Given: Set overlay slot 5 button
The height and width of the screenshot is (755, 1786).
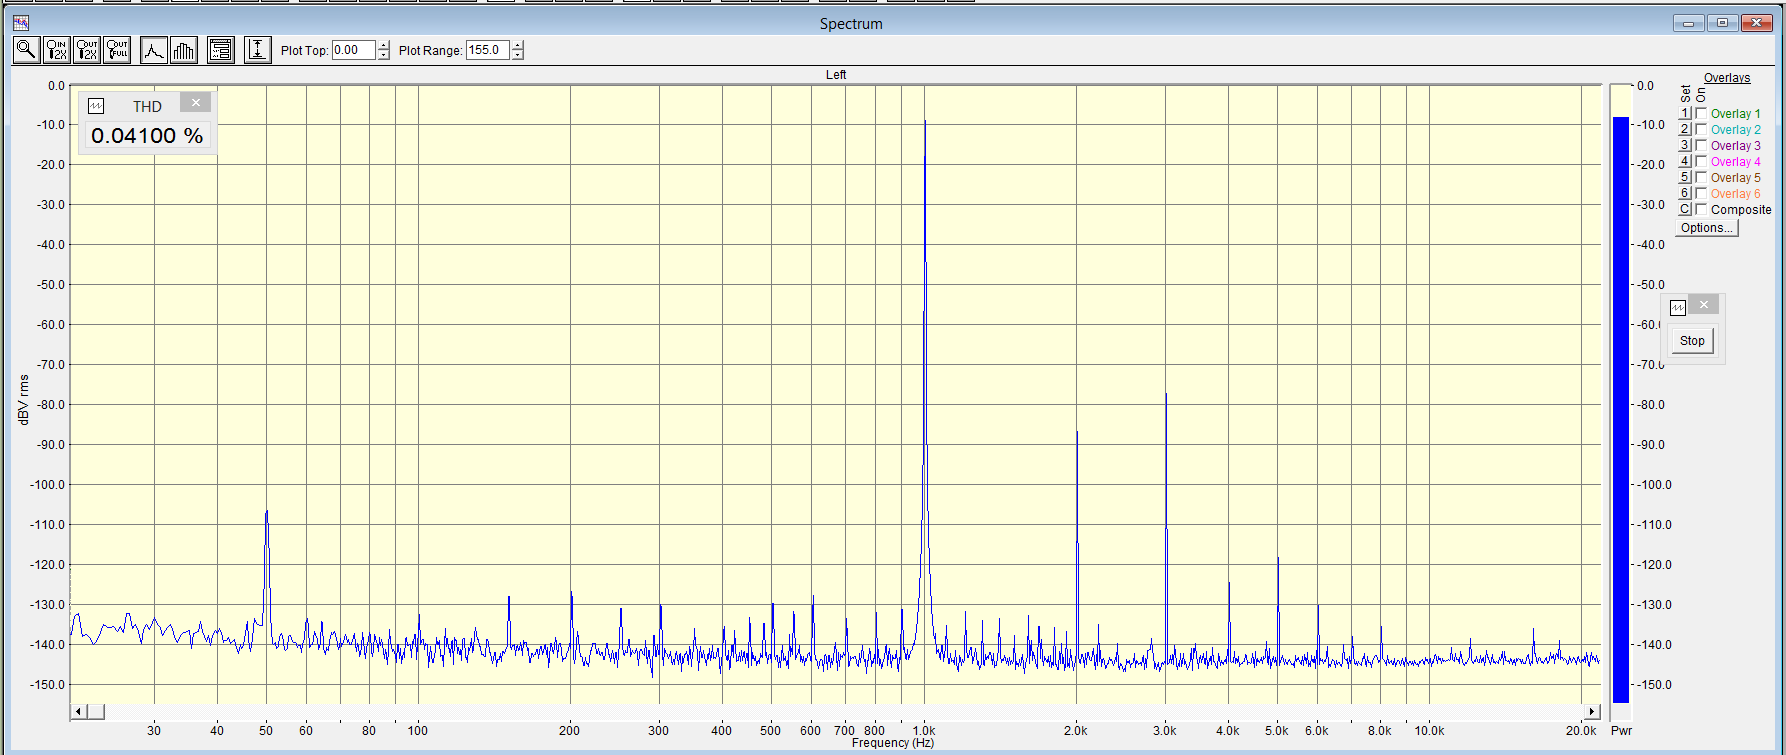Looking at the screenshot, I should (1685, 177).
